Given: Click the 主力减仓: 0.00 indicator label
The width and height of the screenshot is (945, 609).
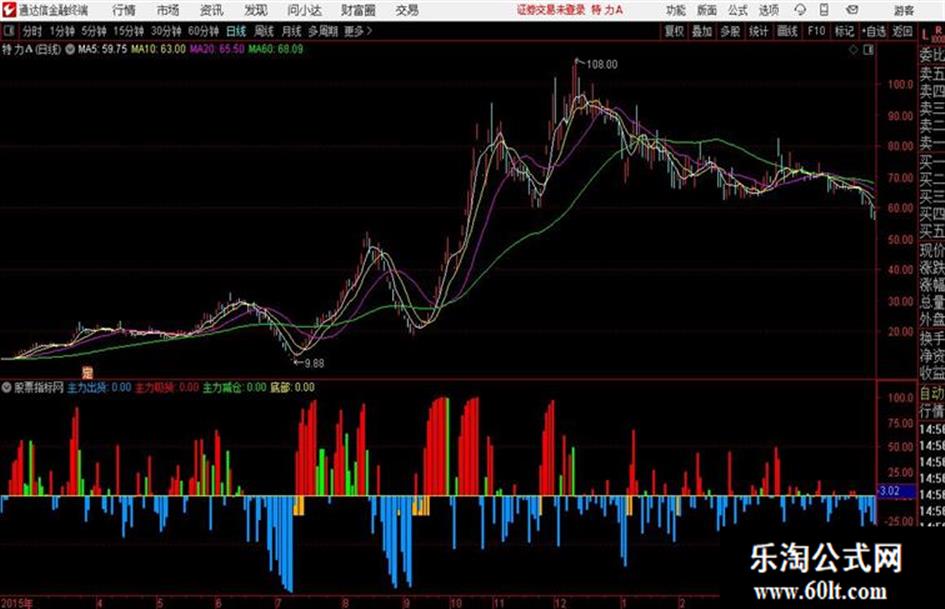Looking at the screenshot, I should point(234,388).
